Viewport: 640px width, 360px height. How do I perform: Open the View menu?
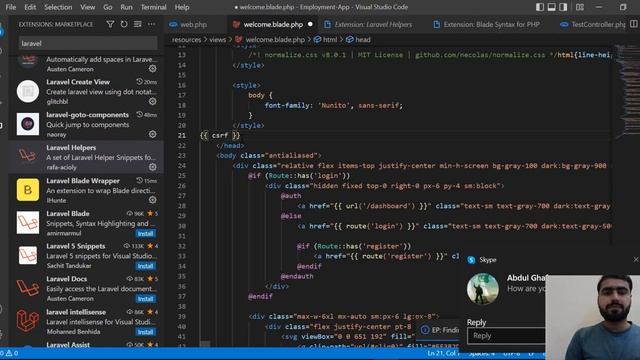(x=87, y=7)
